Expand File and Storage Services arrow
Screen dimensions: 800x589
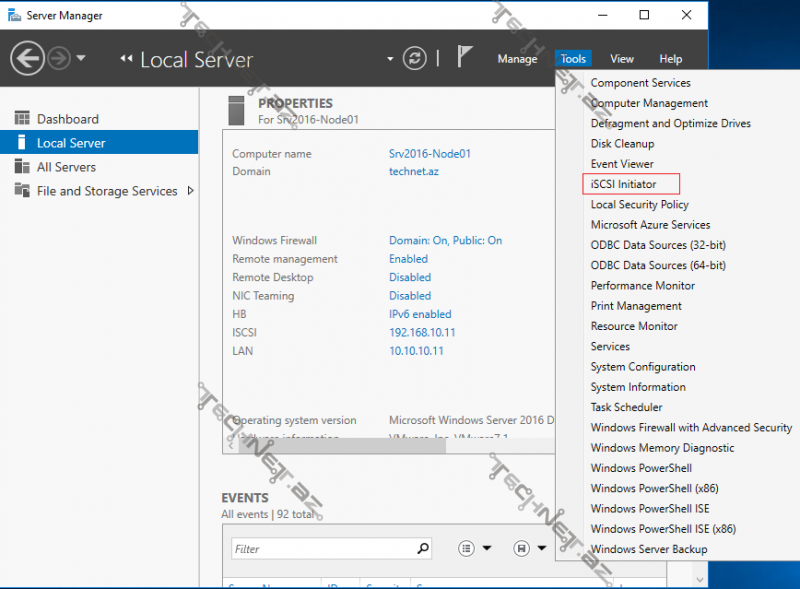tap(190, 191)
